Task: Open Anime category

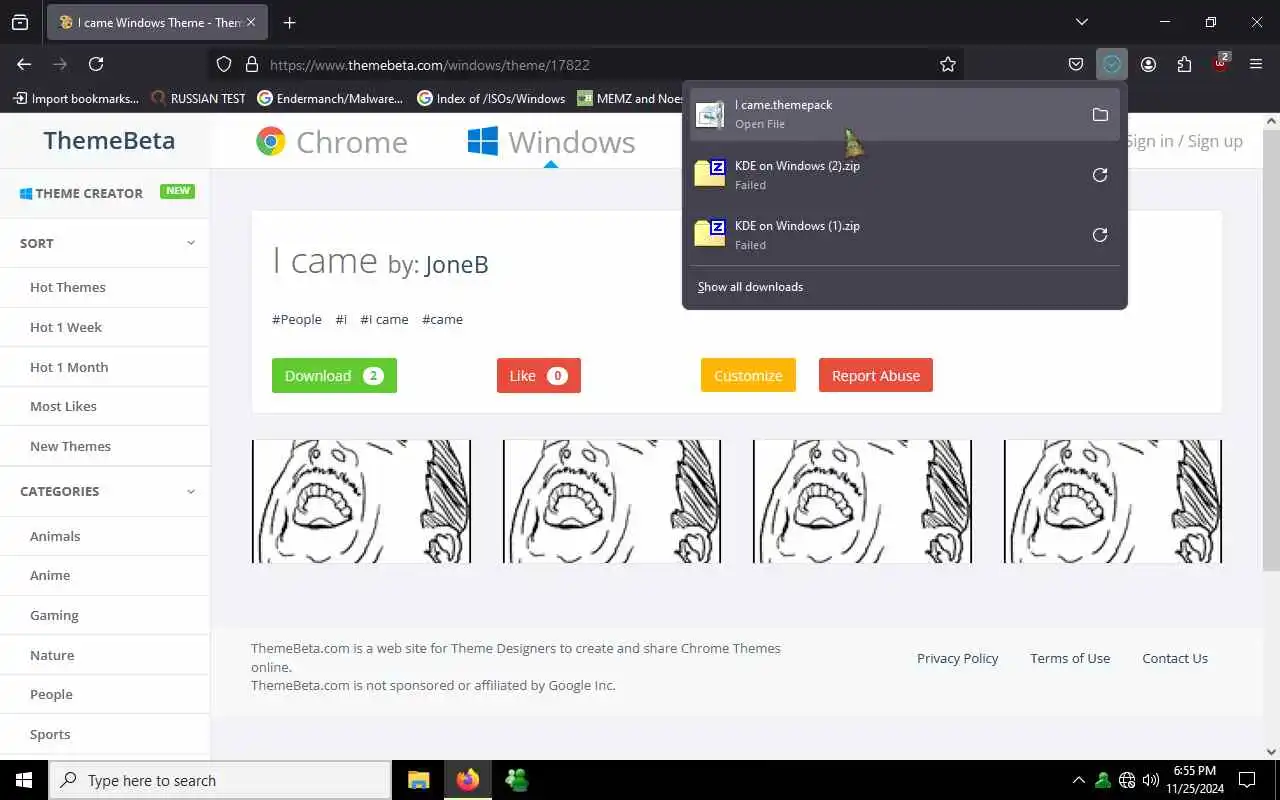Action: point(50,575)
